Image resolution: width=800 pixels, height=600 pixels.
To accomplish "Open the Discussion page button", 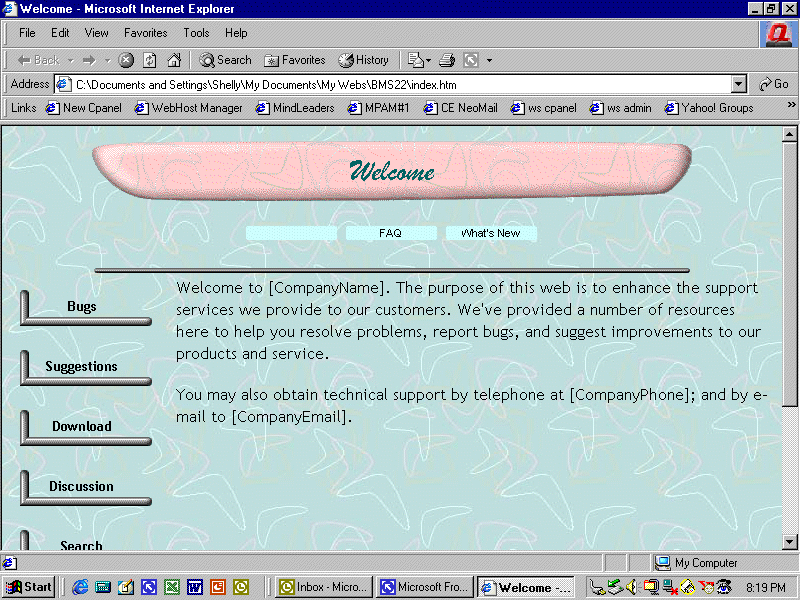I will coord(86,487).
